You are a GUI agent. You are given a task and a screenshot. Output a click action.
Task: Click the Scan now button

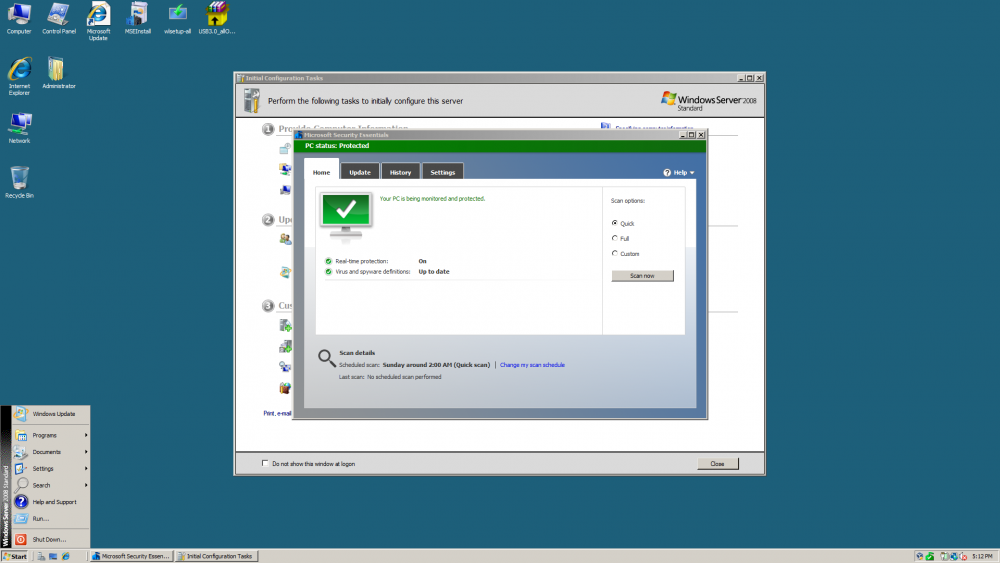click(x=642, y=275)
